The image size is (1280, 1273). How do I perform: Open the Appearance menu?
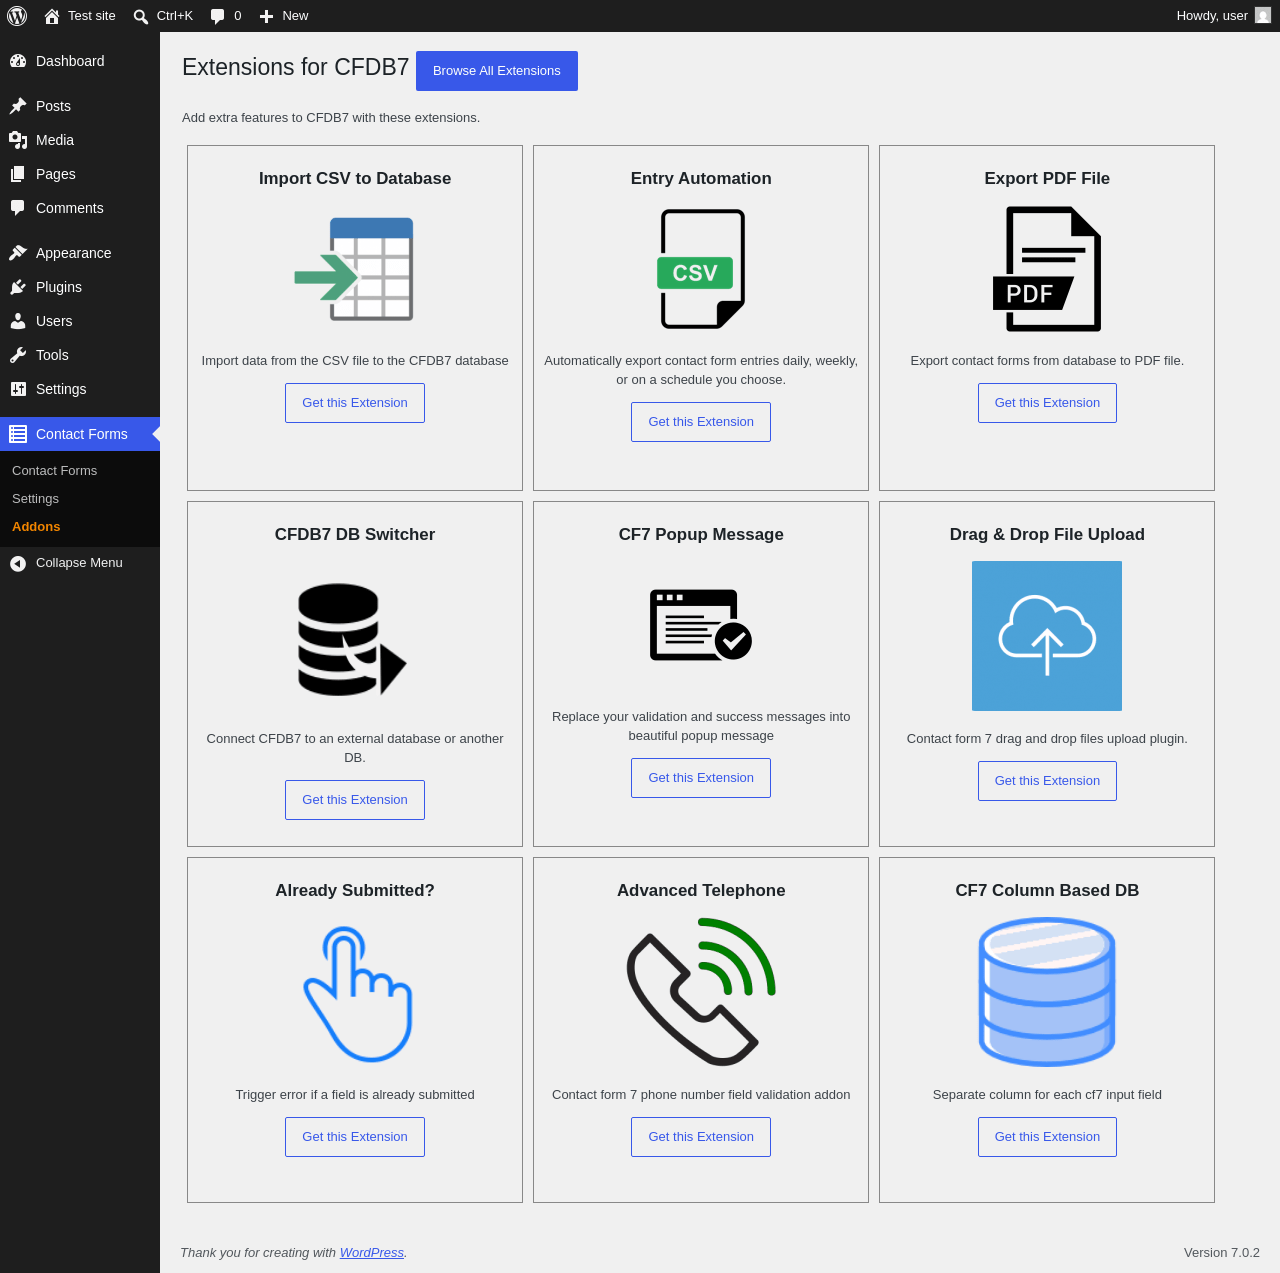point(80,253)
